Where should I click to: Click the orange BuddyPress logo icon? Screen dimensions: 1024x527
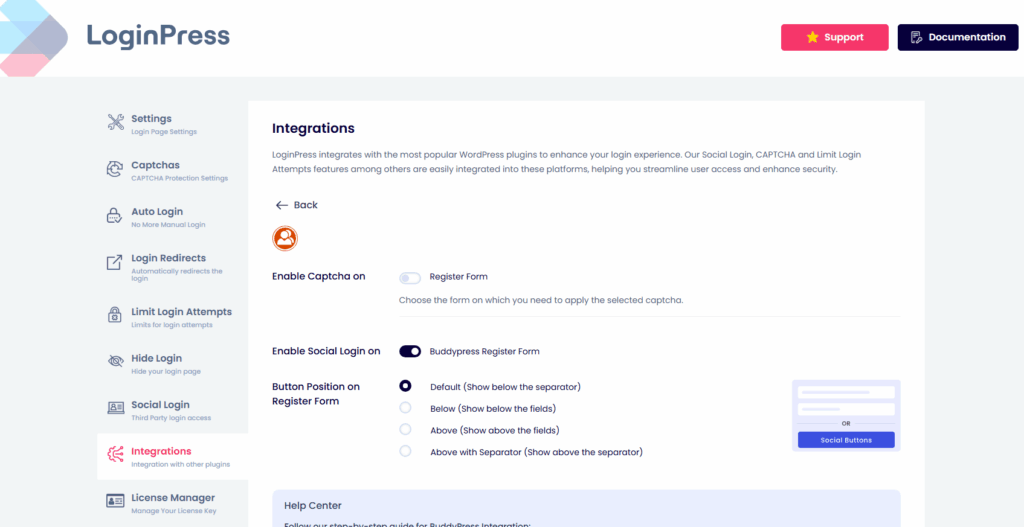[x=285, y=238]
